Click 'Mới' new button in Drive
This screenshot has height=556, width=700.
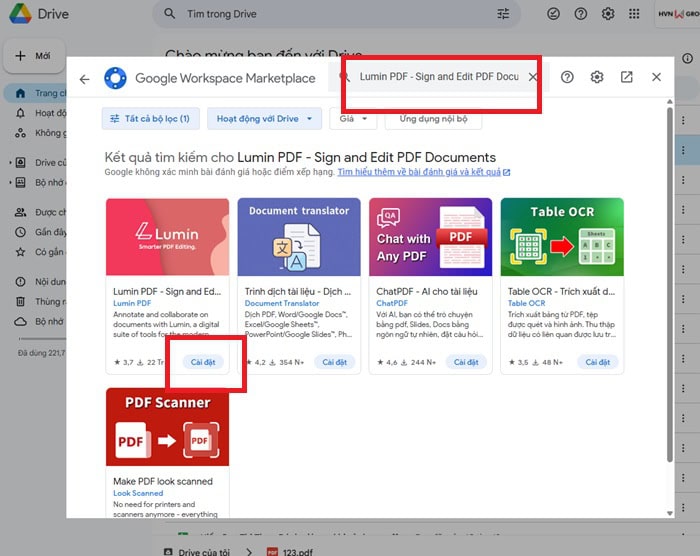[34, 56]
